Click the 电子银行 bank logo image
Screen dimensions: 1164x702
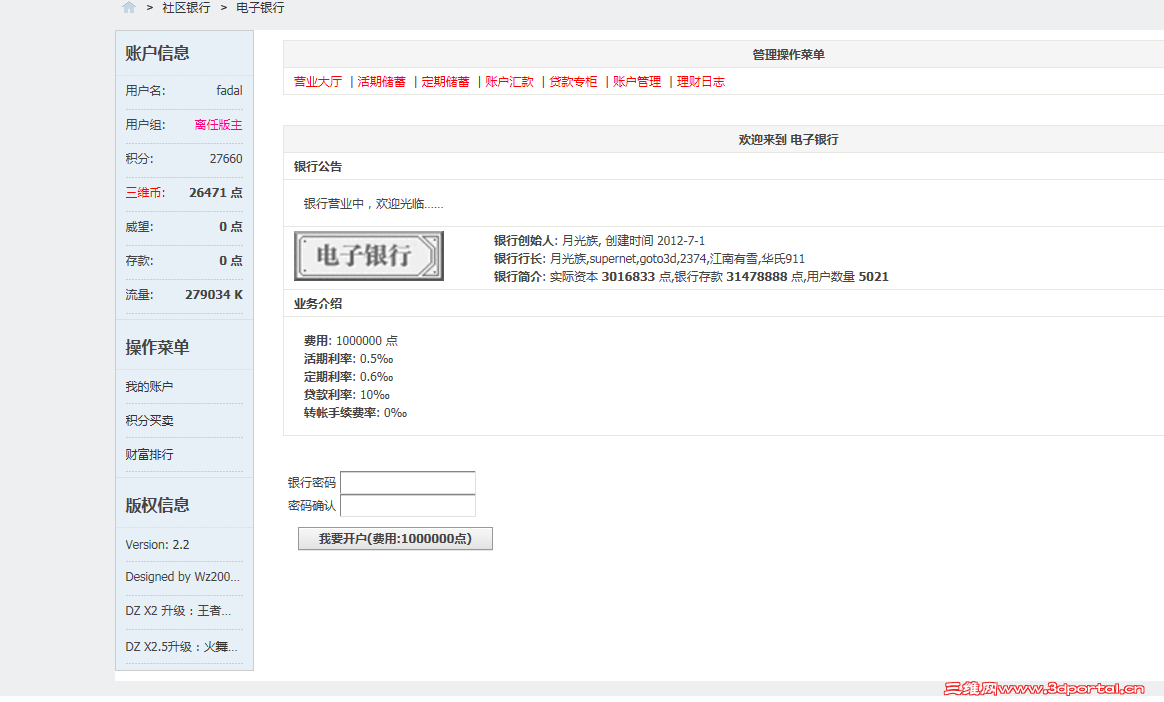pyautogui.click(x=368, y=256)
